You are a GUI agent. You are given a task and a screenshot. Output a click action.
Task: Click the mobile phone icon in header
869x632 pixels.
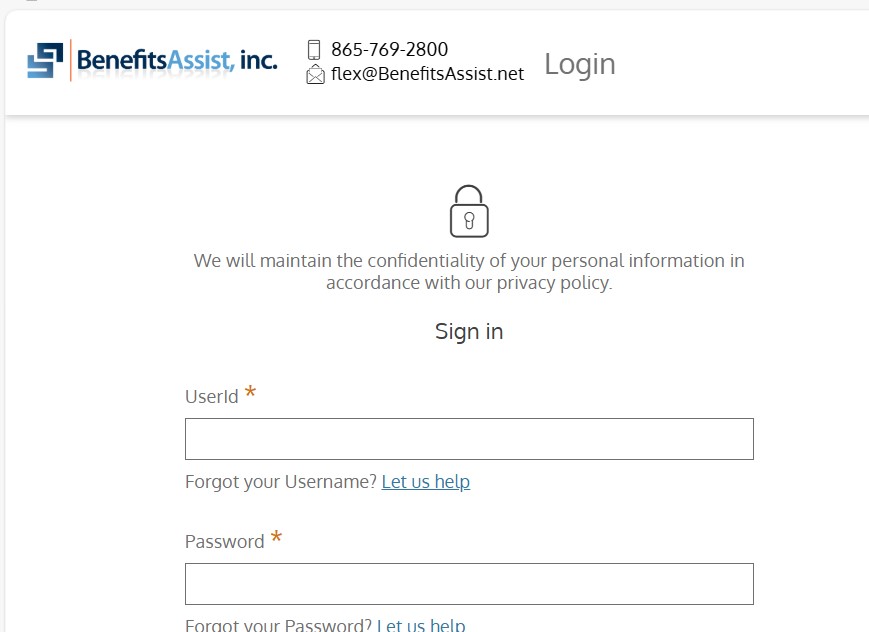click(314, 49)
